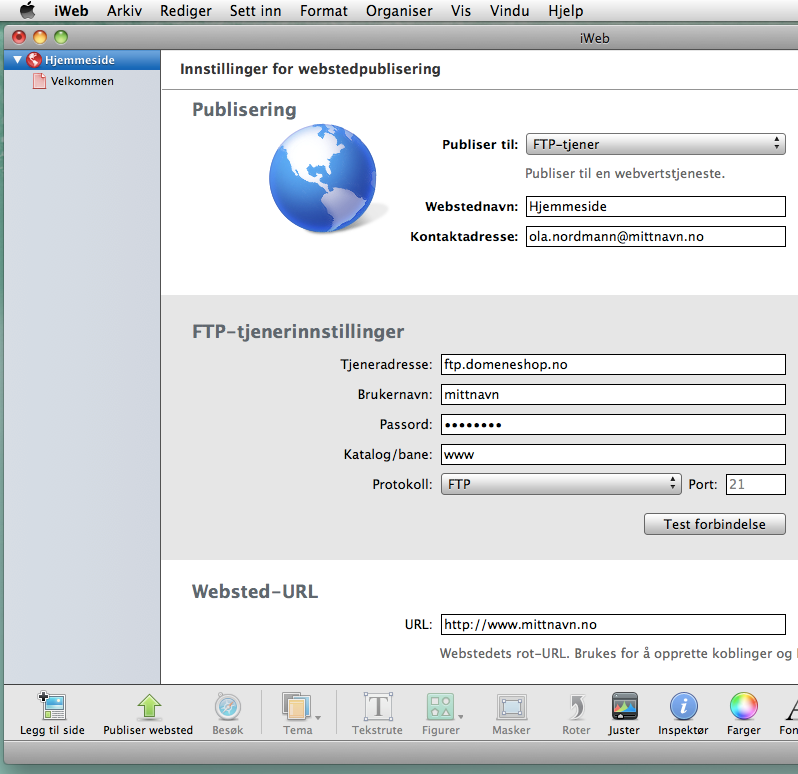The height and width of the screenshot is (774, 798).
Task: Open the Figurer shapes icon
Action: pyautogui.click(x=440, y=706)
